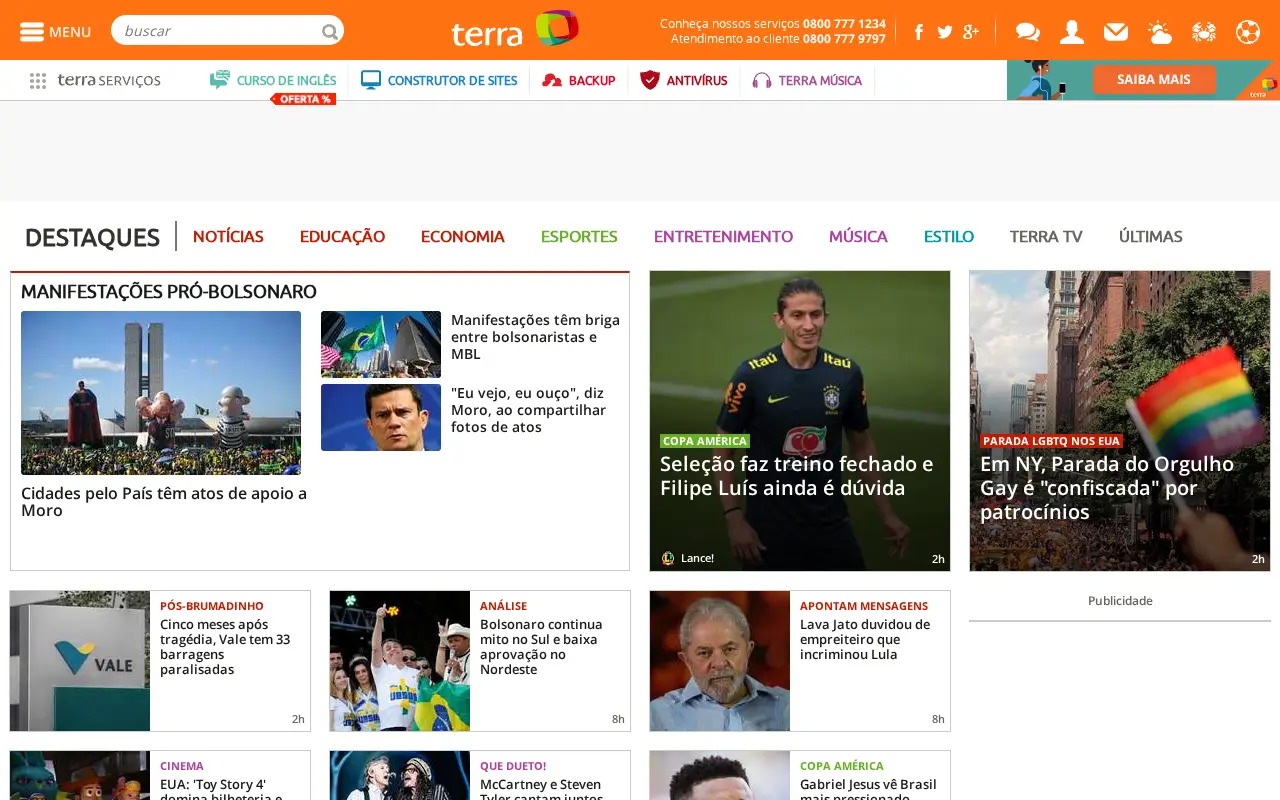Select the Educação tab
1280x800 pixels.
click(x=342, y=237)
